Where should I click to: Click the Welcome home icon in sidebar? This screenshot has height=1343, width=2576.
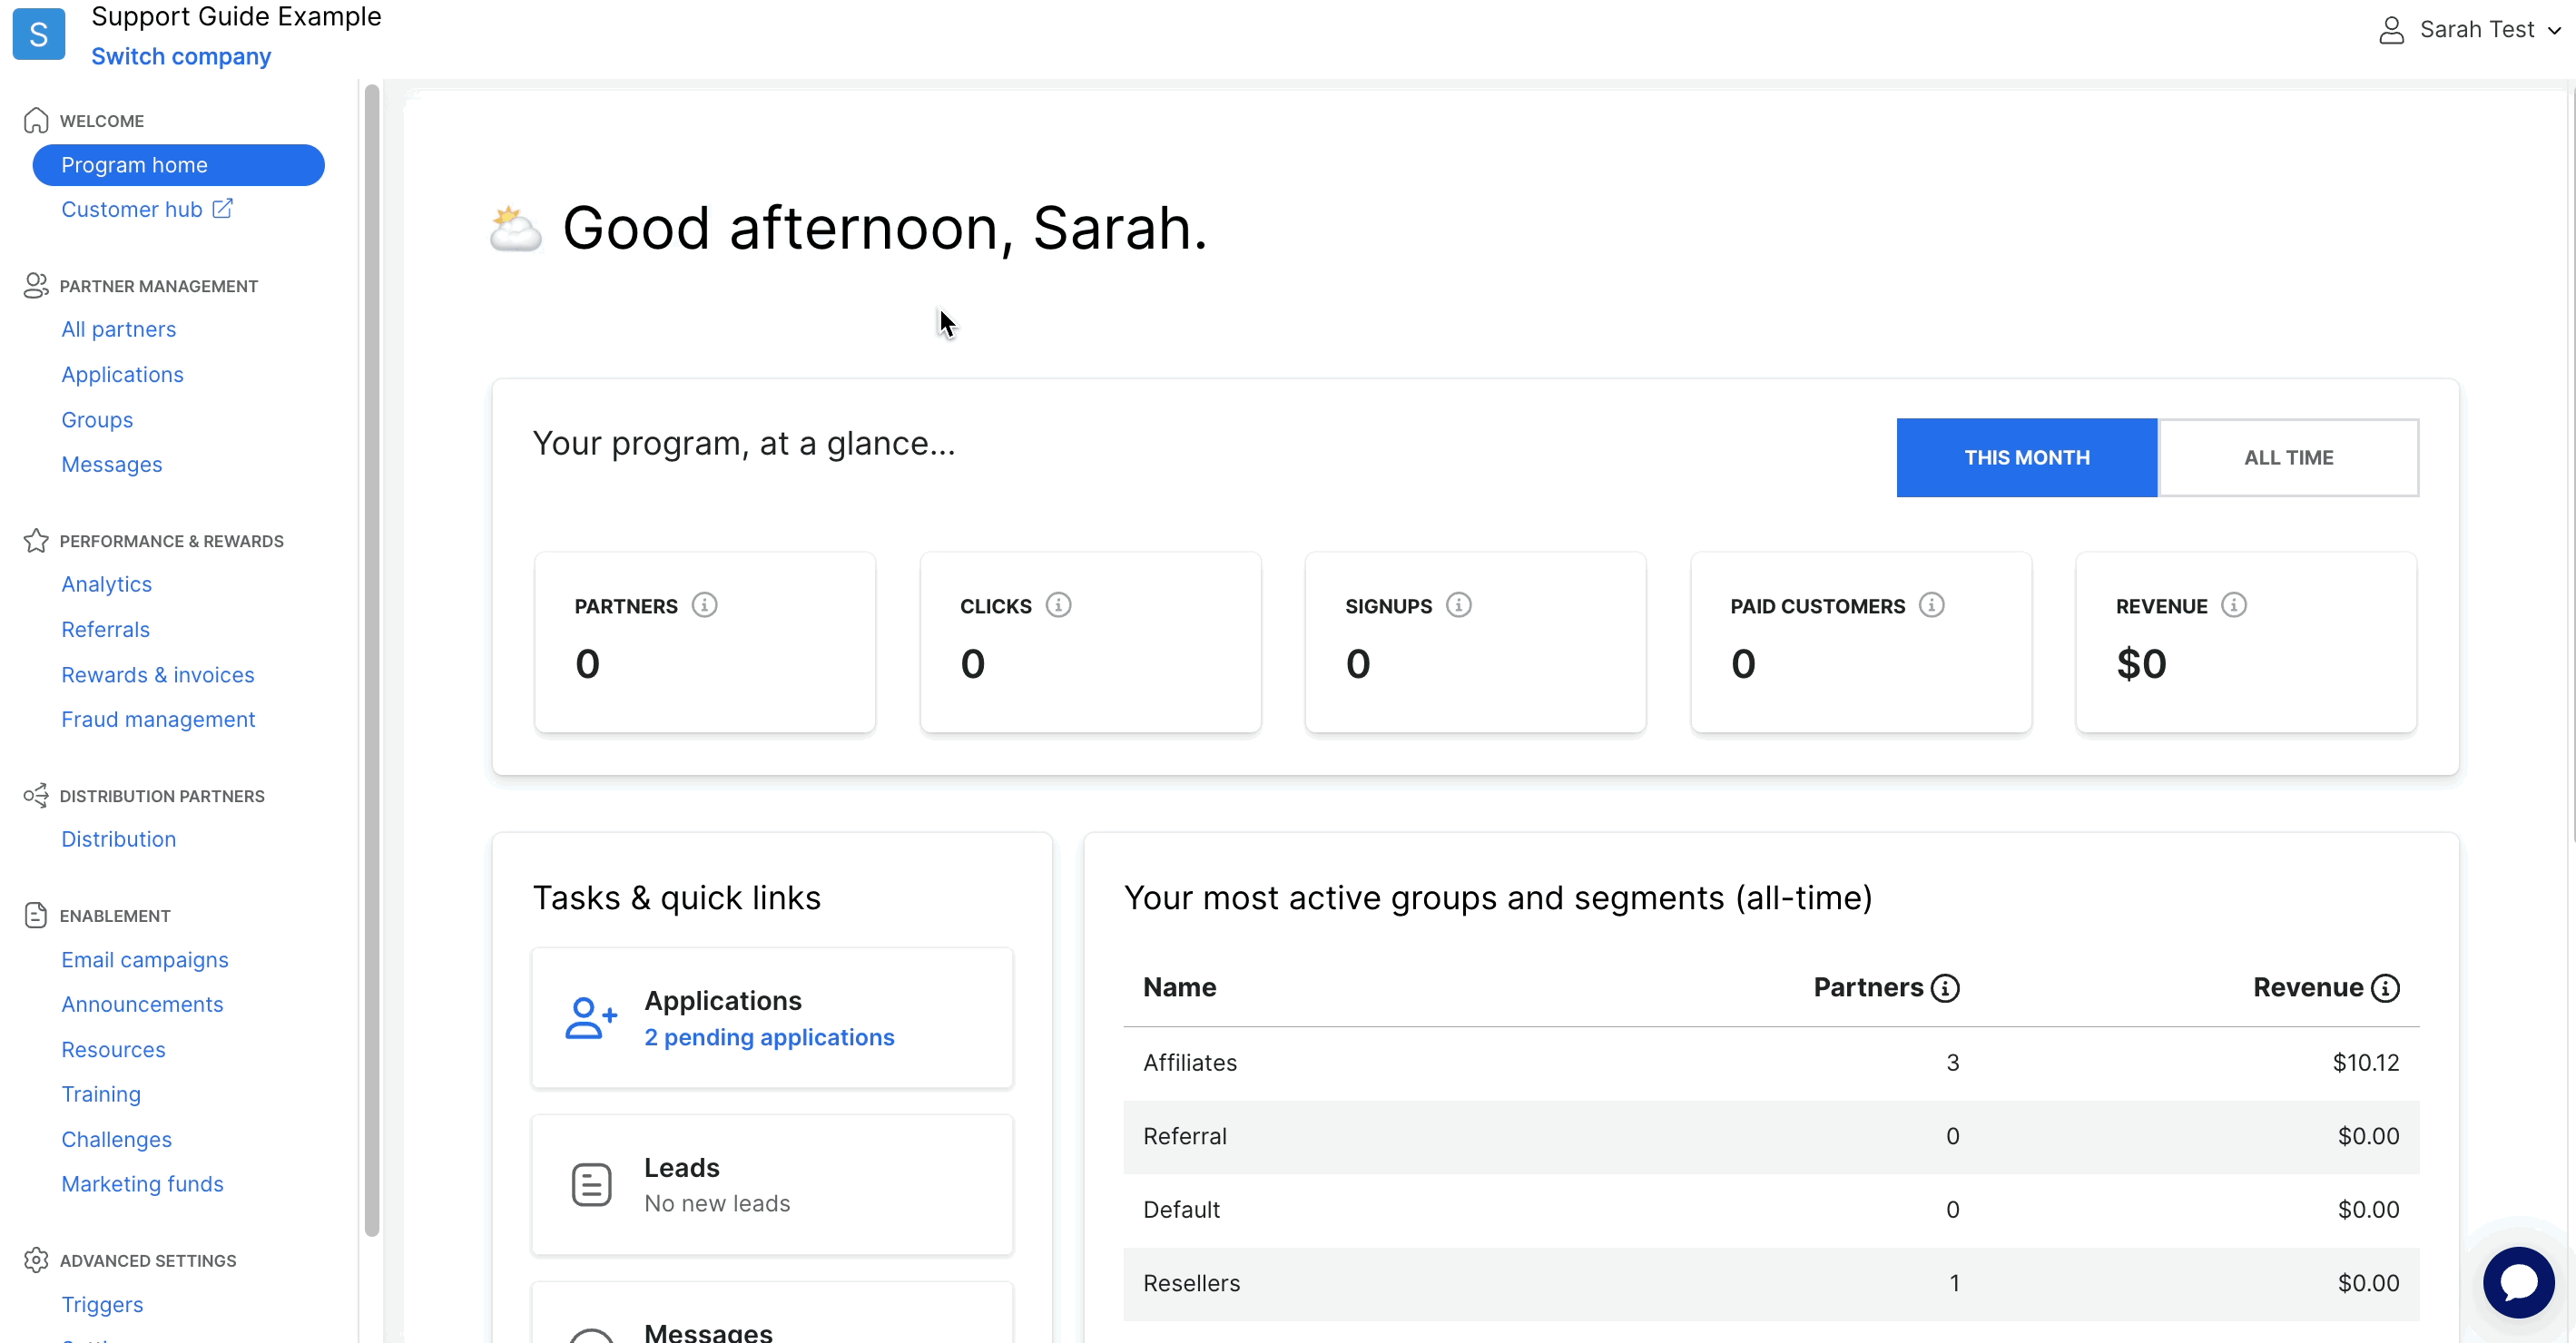(36, 120)
